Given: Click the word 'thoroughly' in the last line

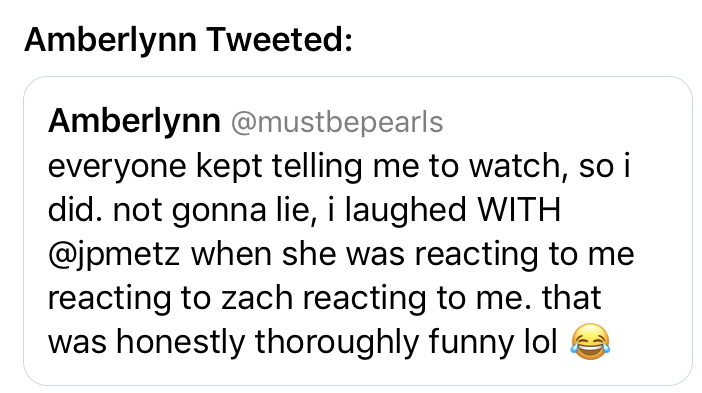Looking at the screenshot, I should click(337, 343).
